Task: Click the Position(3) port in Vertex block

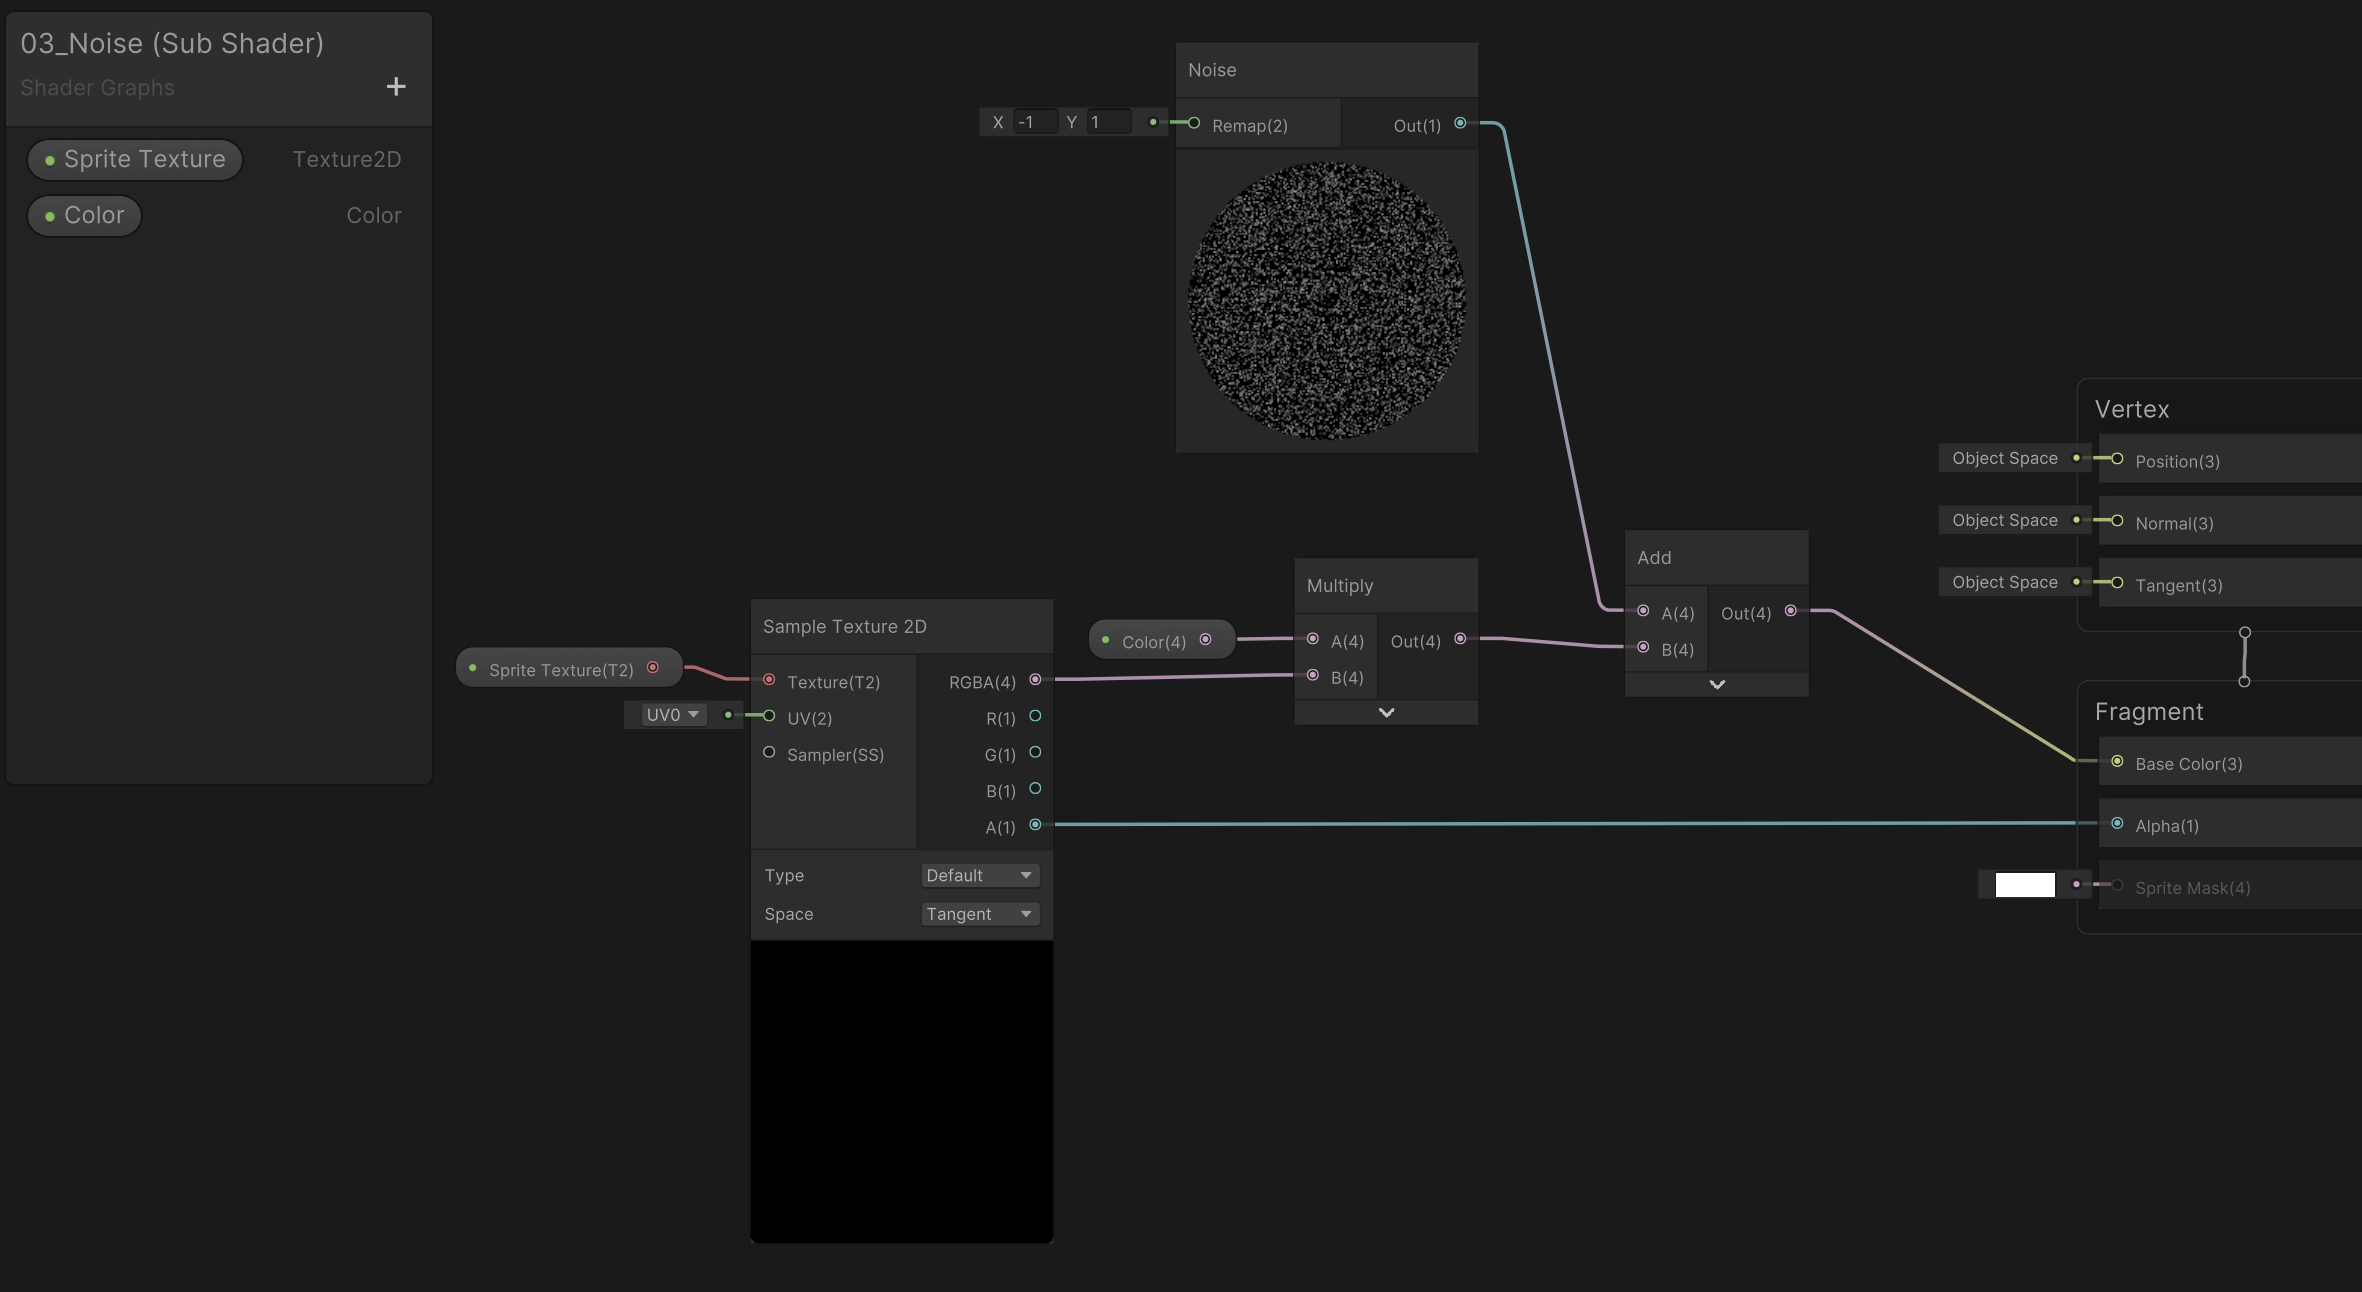Action: point(2117,459)
